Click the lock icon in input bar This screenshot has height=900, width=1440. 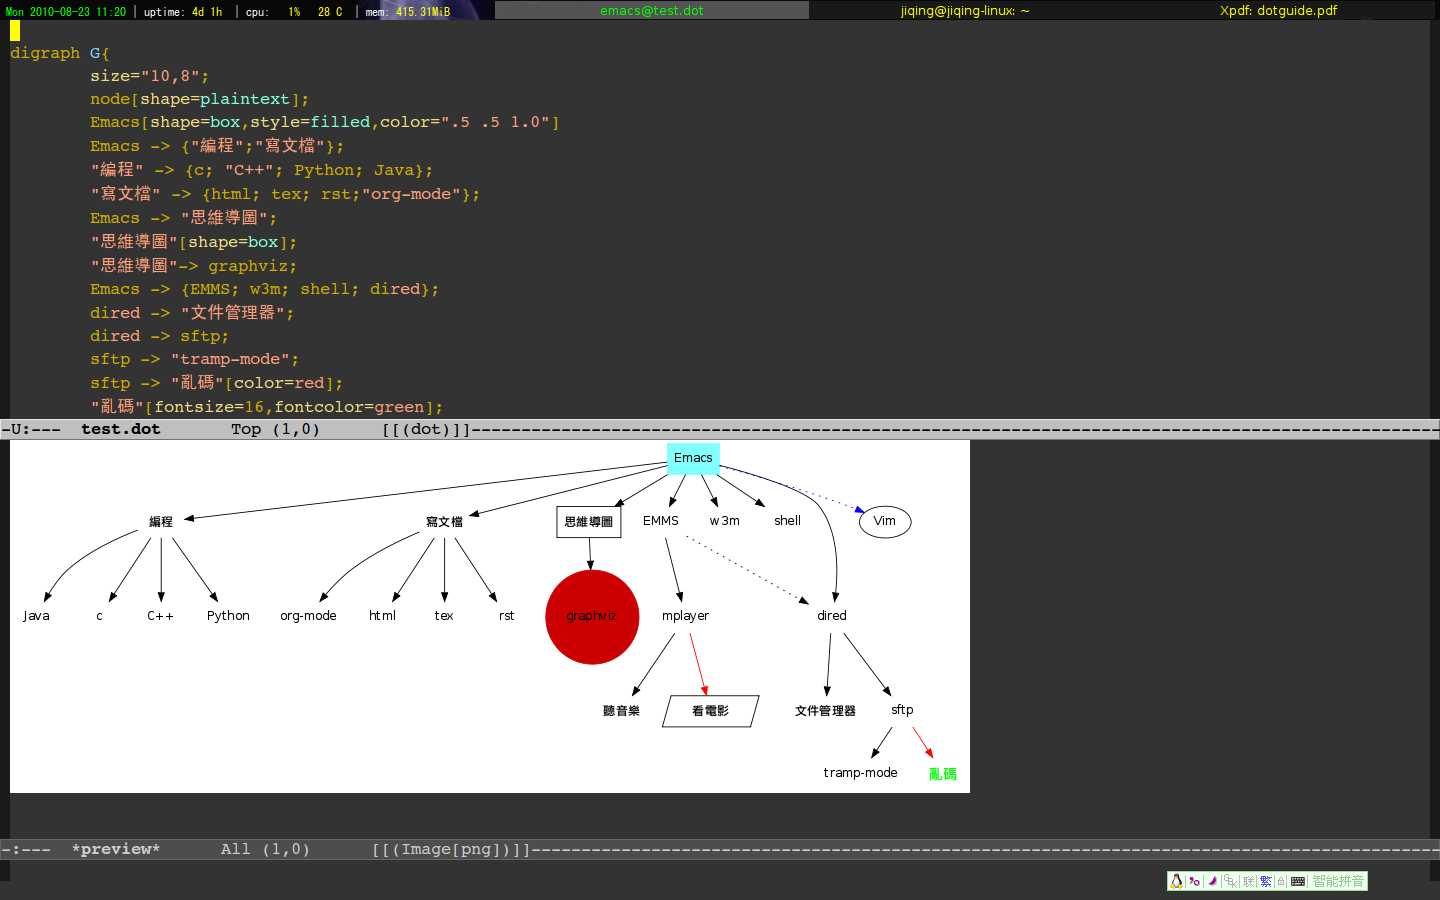click(x=1281, y=881)
